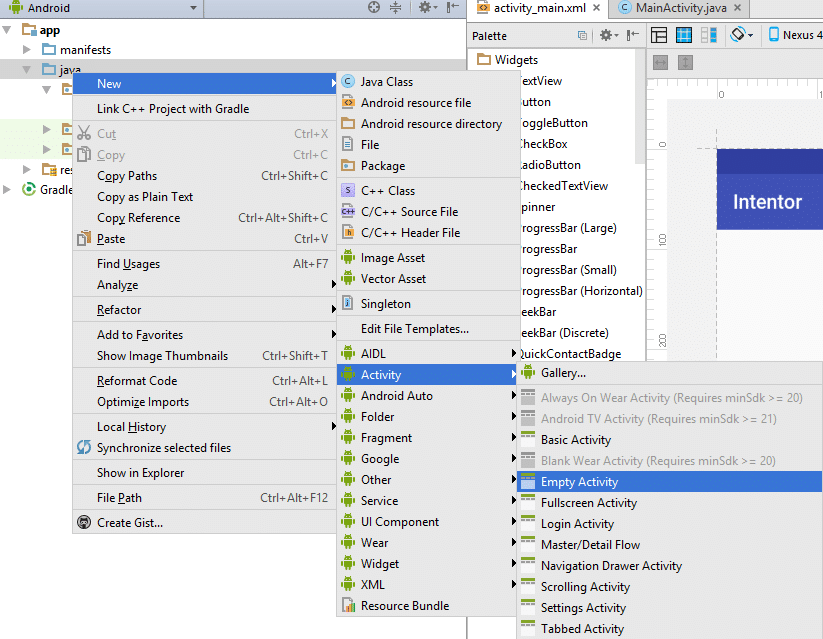Choose Java Class from the New submenu

point(428,82)
